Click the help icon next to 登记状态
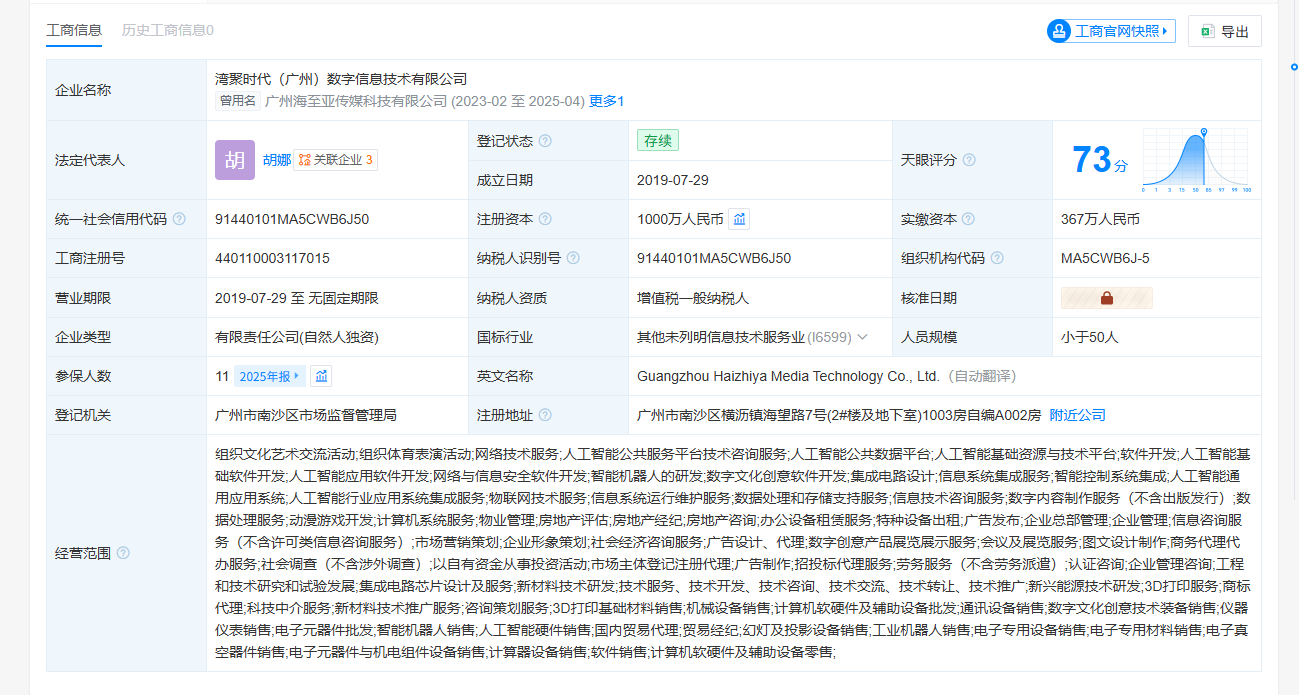Image resolution: width=1299 pixels, height=695 pixels. tap(545, 141)
